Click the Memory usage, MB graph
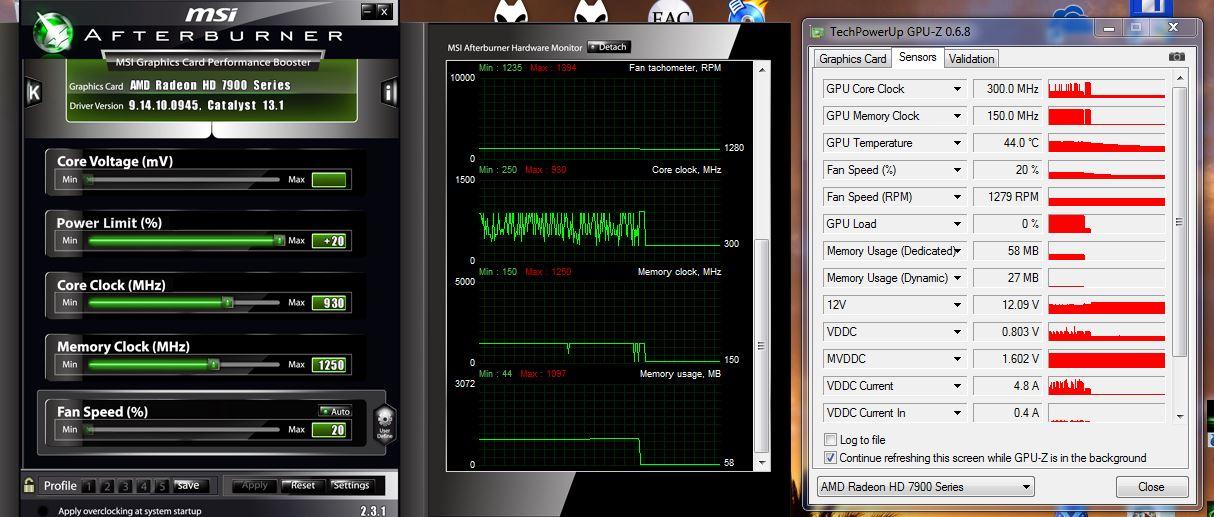Screen dimensions: 1214x517 click(600, 426)
